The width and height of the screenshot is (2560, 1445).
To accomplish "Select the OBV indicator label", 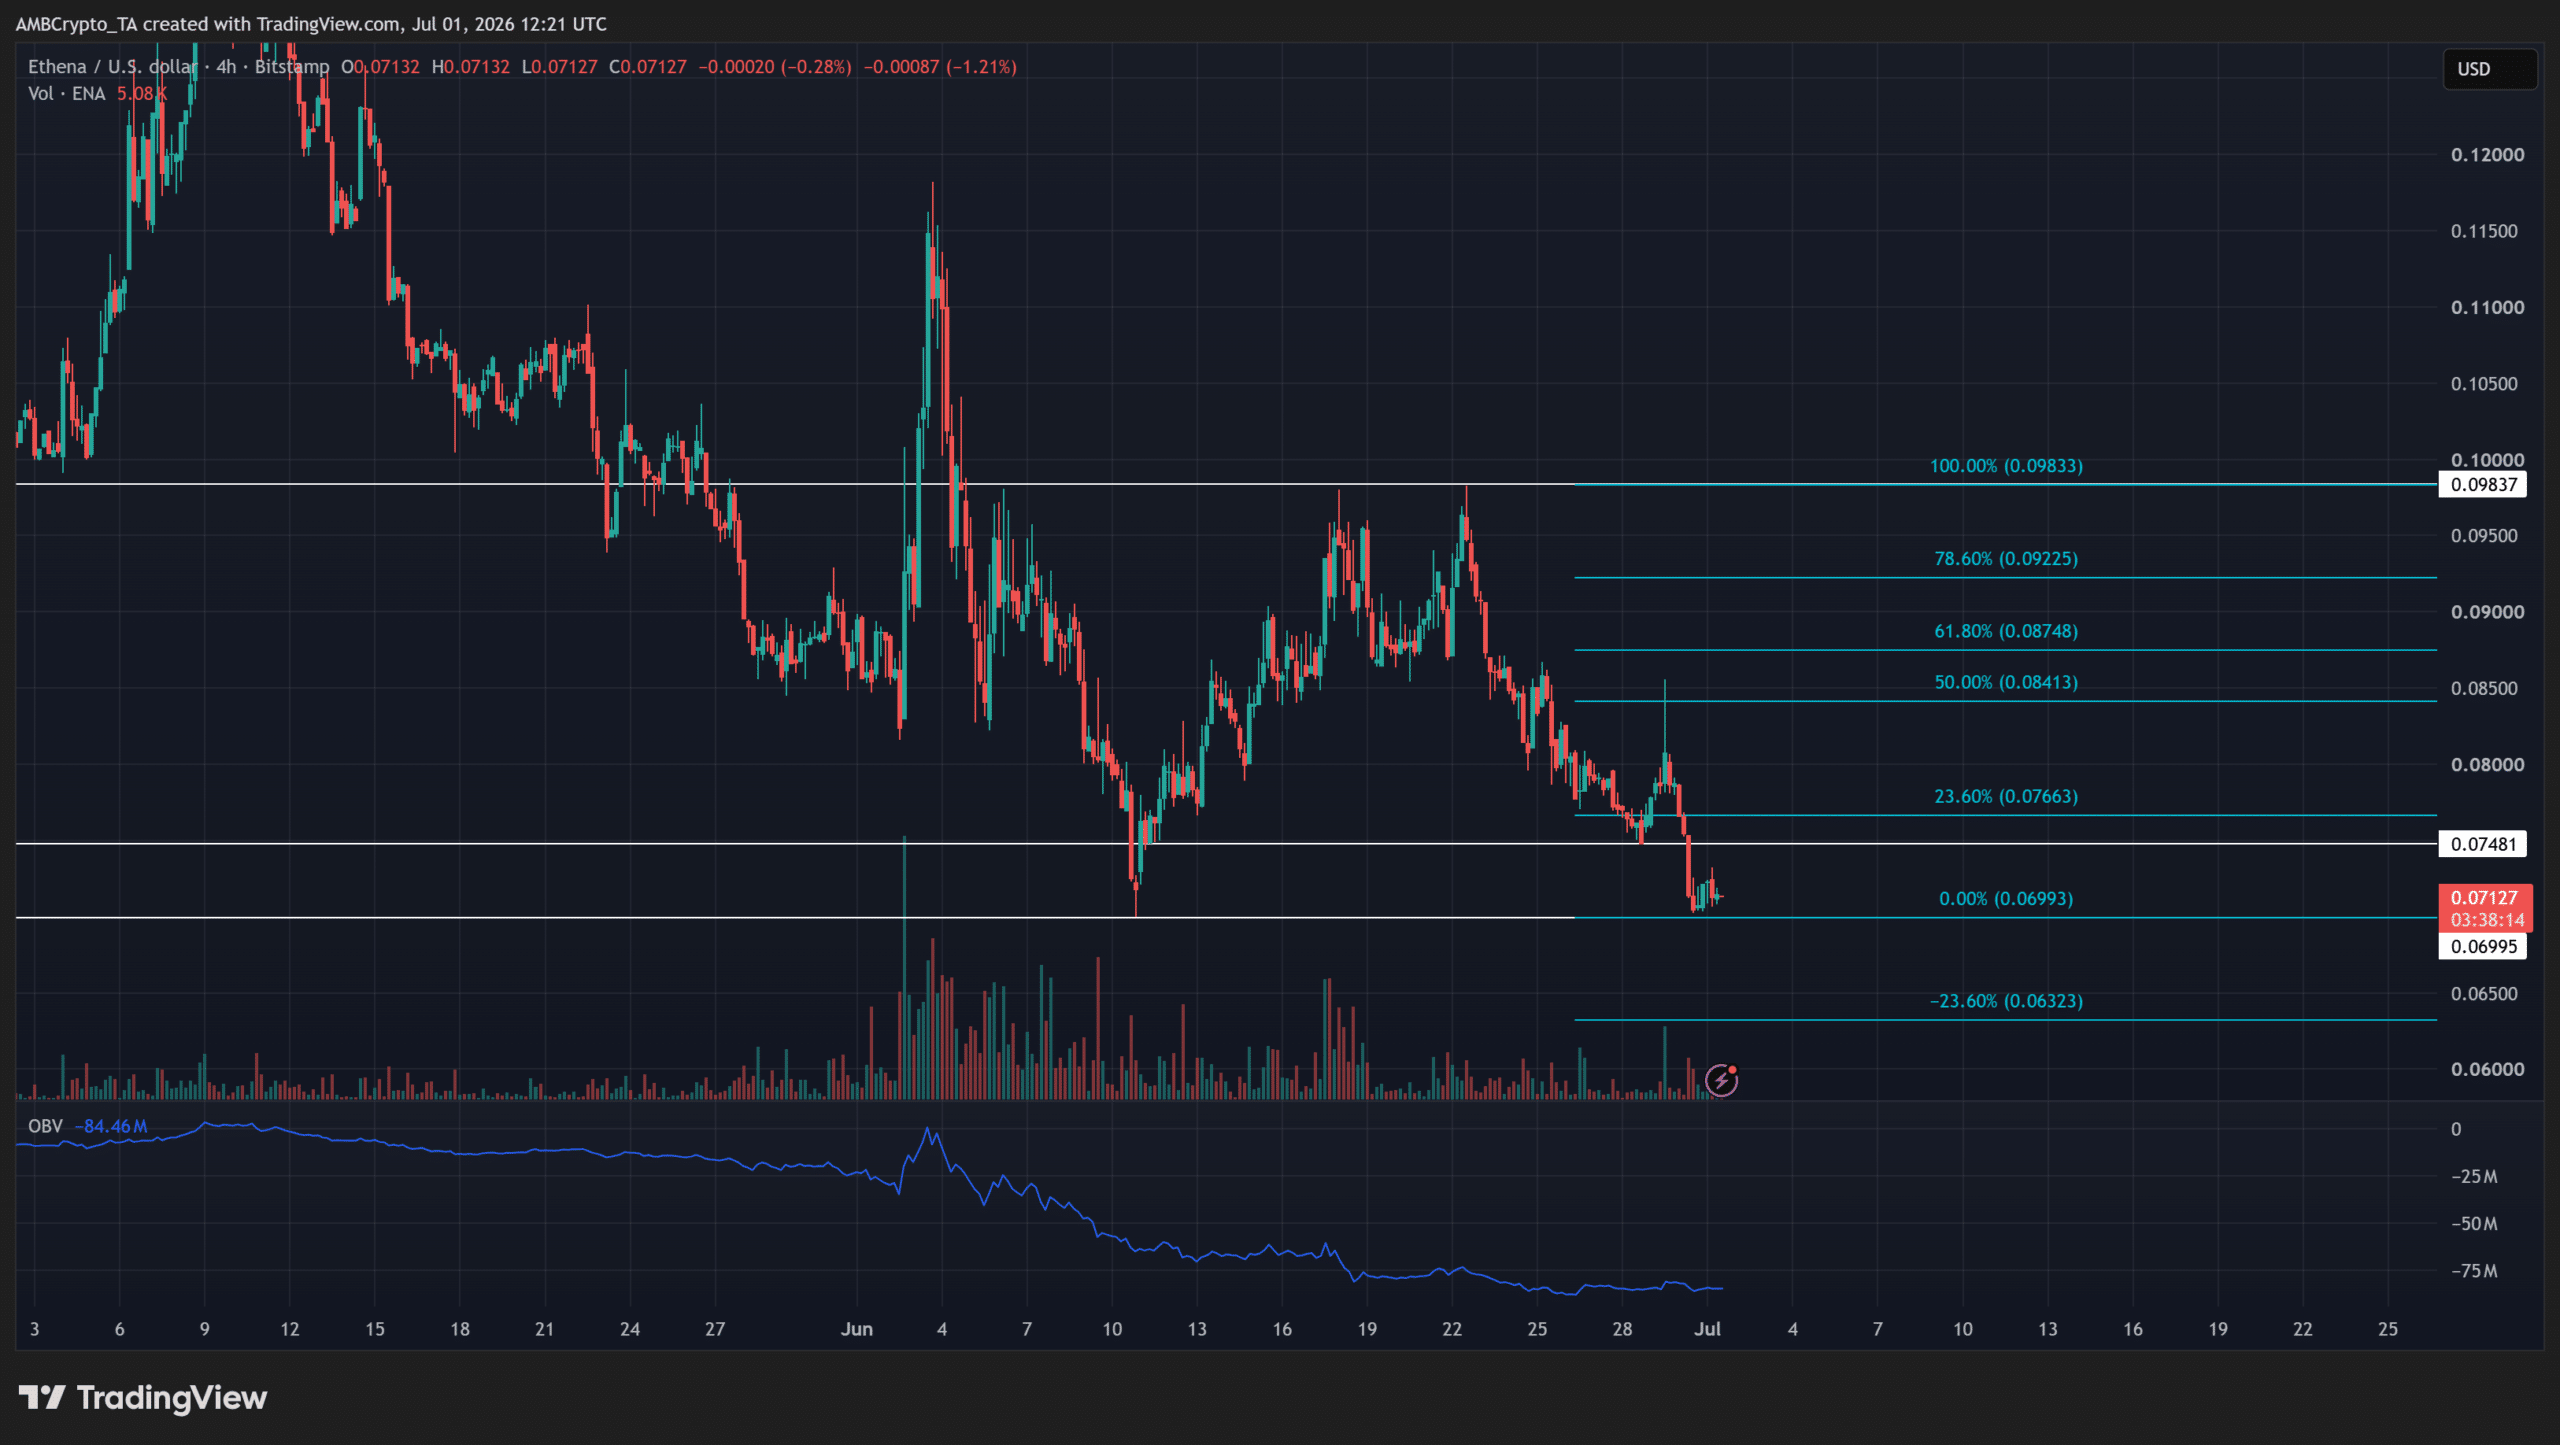I will tap(45, 1126).
